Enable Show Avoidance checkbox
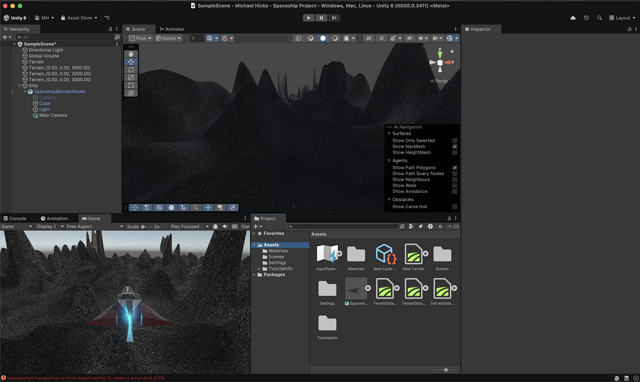640x382 pixels. (454, 191)
